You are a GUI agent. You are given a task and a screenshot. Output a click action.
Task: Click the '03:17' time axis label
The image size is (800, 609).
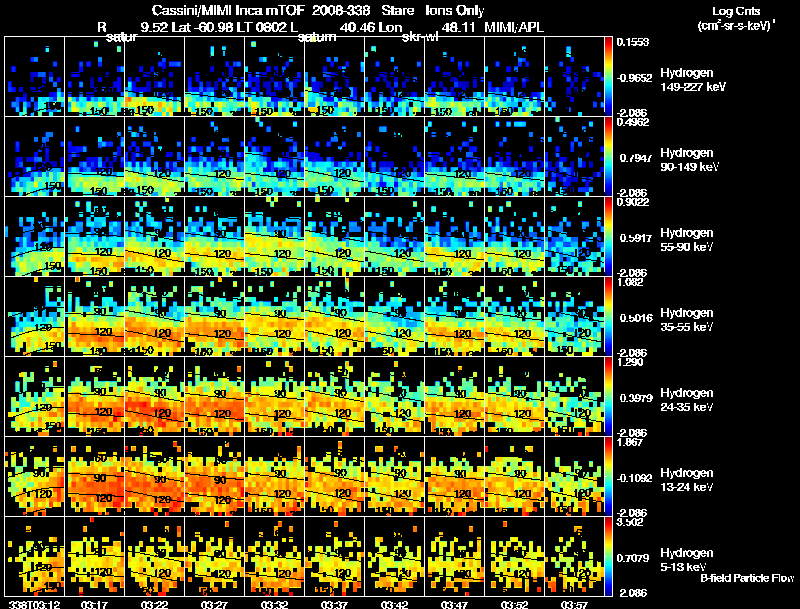click(x=94, y=604)
